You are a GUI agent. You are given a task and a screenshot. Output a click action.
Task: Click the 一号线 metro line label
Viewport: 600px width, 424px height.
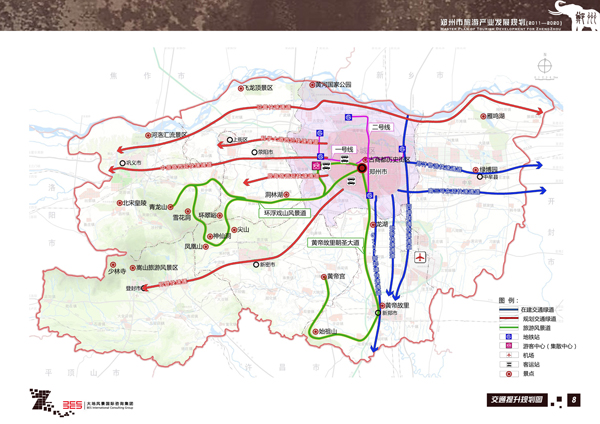click(343, 149)
